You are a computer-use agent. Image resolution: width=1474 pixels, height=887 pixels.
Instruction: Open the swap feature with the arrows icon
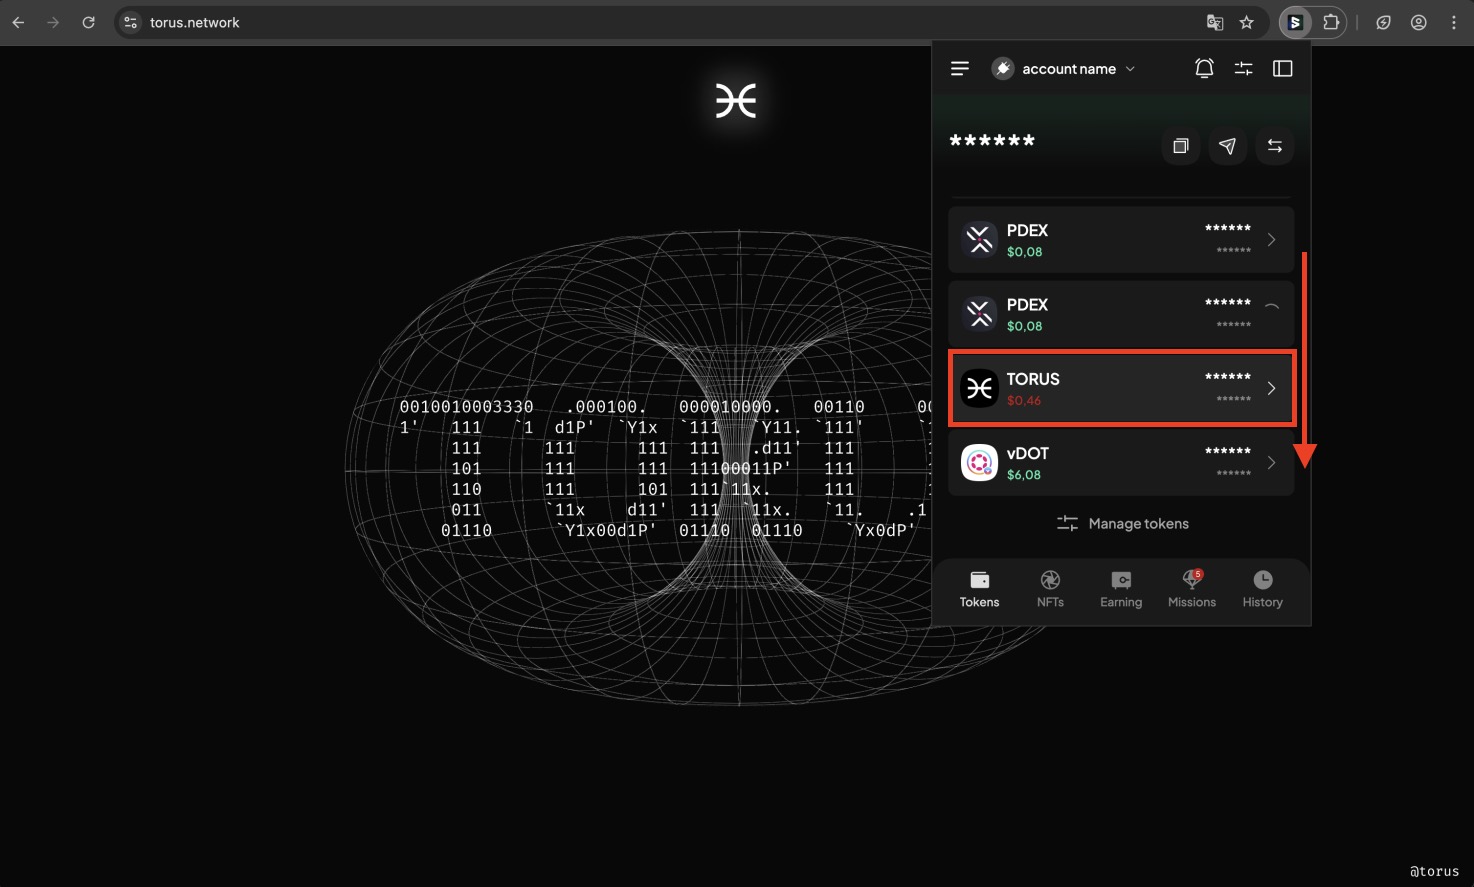(x=1275, y=146)
